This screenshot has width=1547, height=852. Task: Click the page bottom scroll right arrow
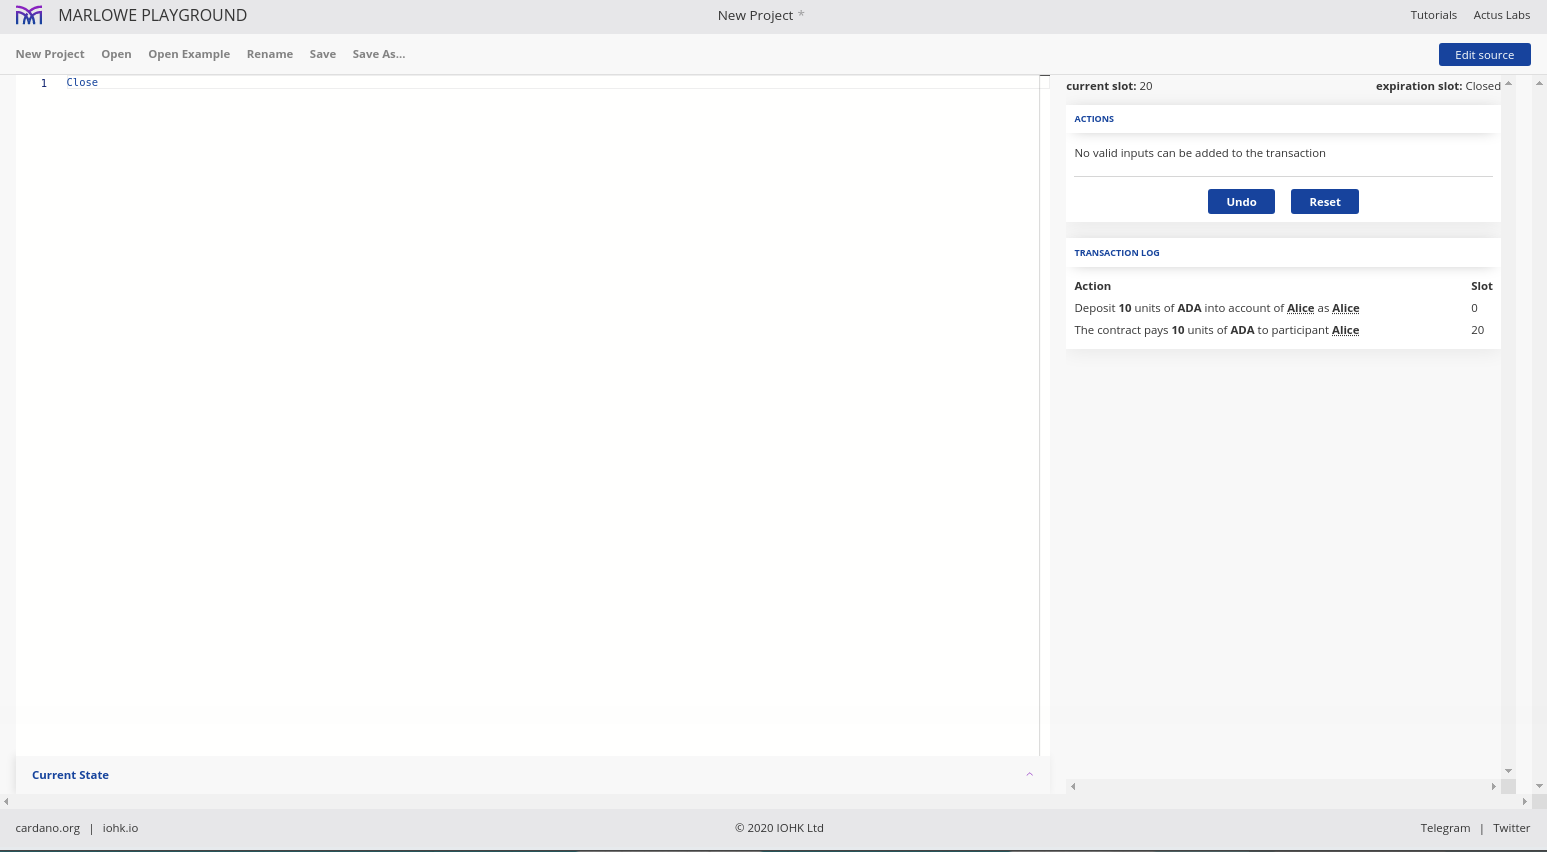tap(1524, 801)
